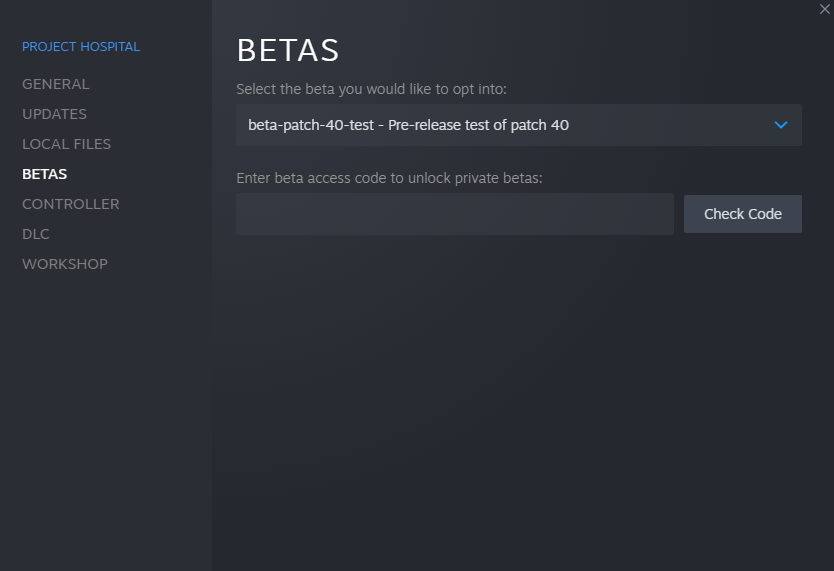Screen dimensions: 834x571
Task: Click the "Enter beta access code" label
Action: coord(389,178)
